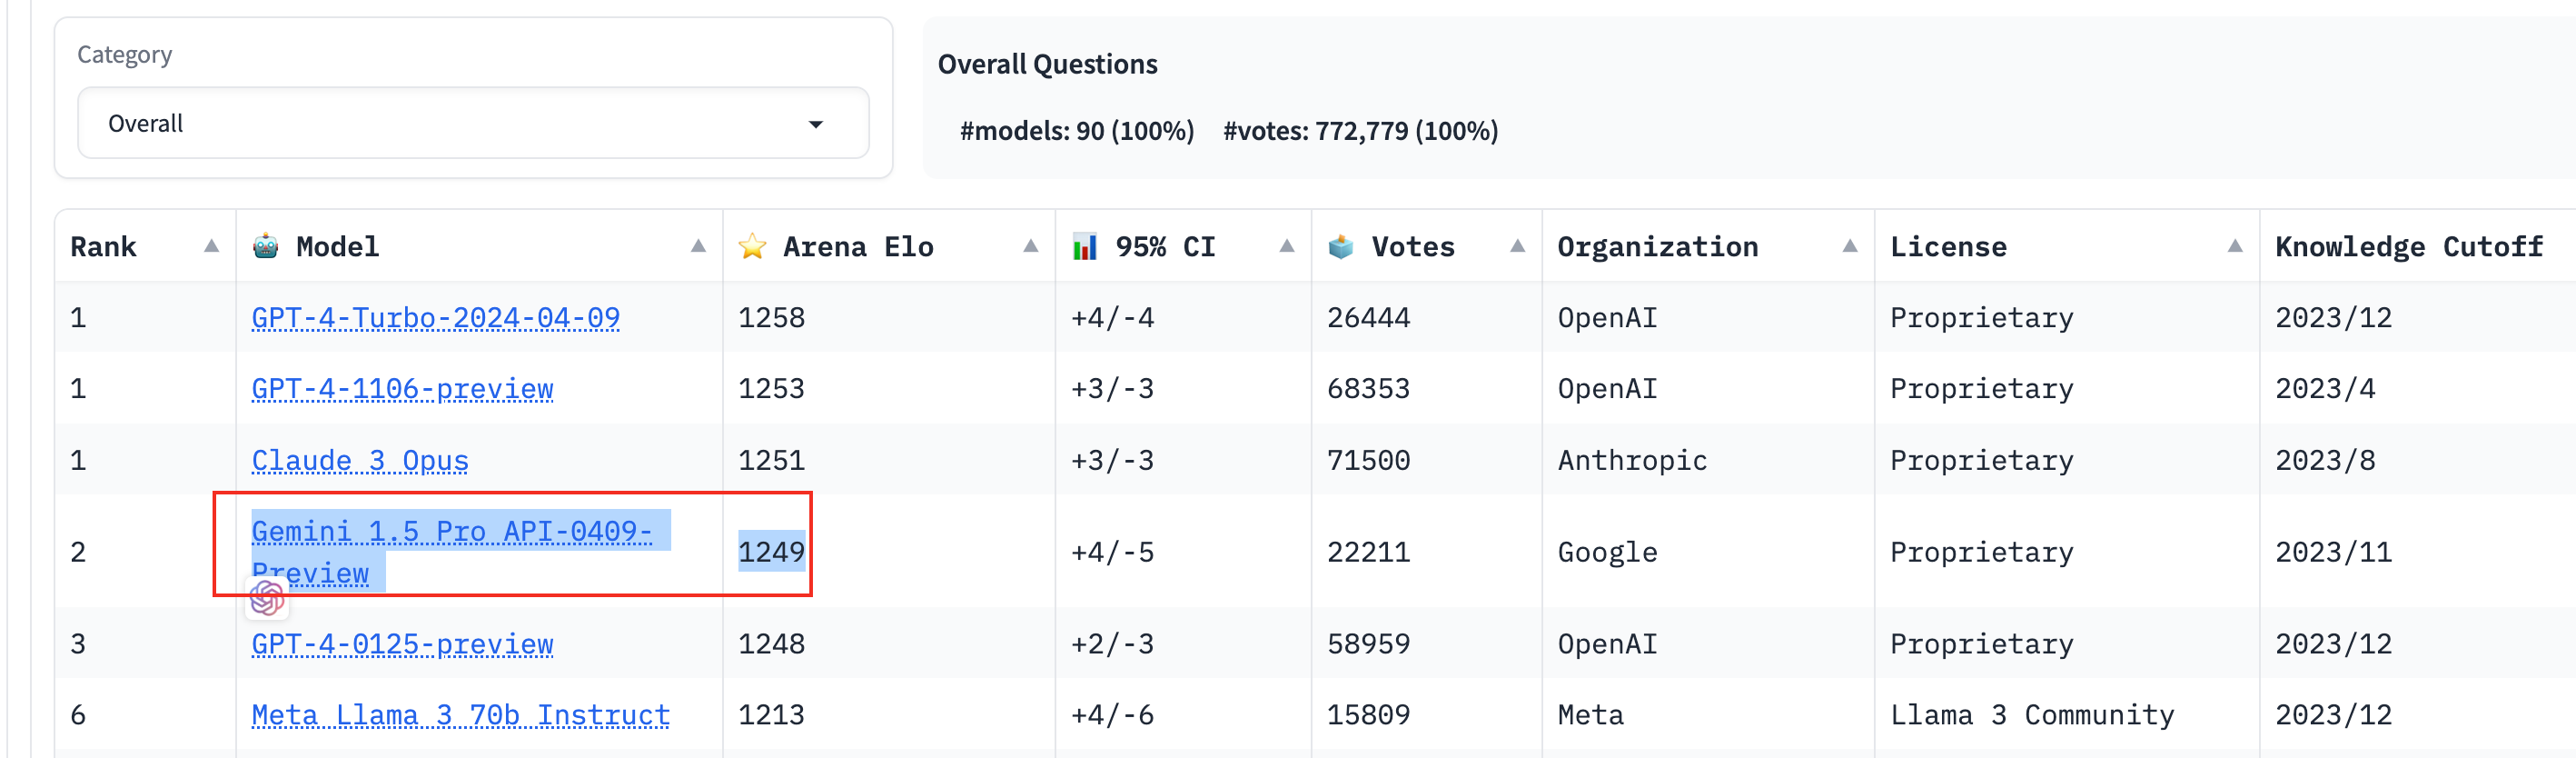The image size is (2576, 758).
Task: Click the Knowledge Cutoff column header
Action: point(2408,247)
